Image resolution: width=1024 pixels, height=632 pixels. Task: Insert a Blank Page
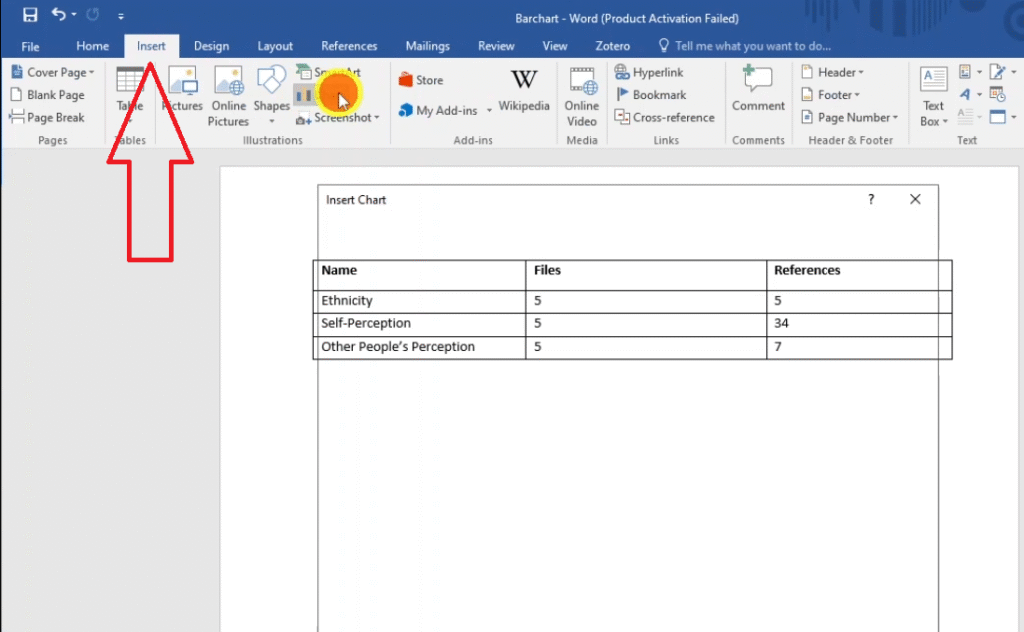pyautogui.click(x=48, y=95)
